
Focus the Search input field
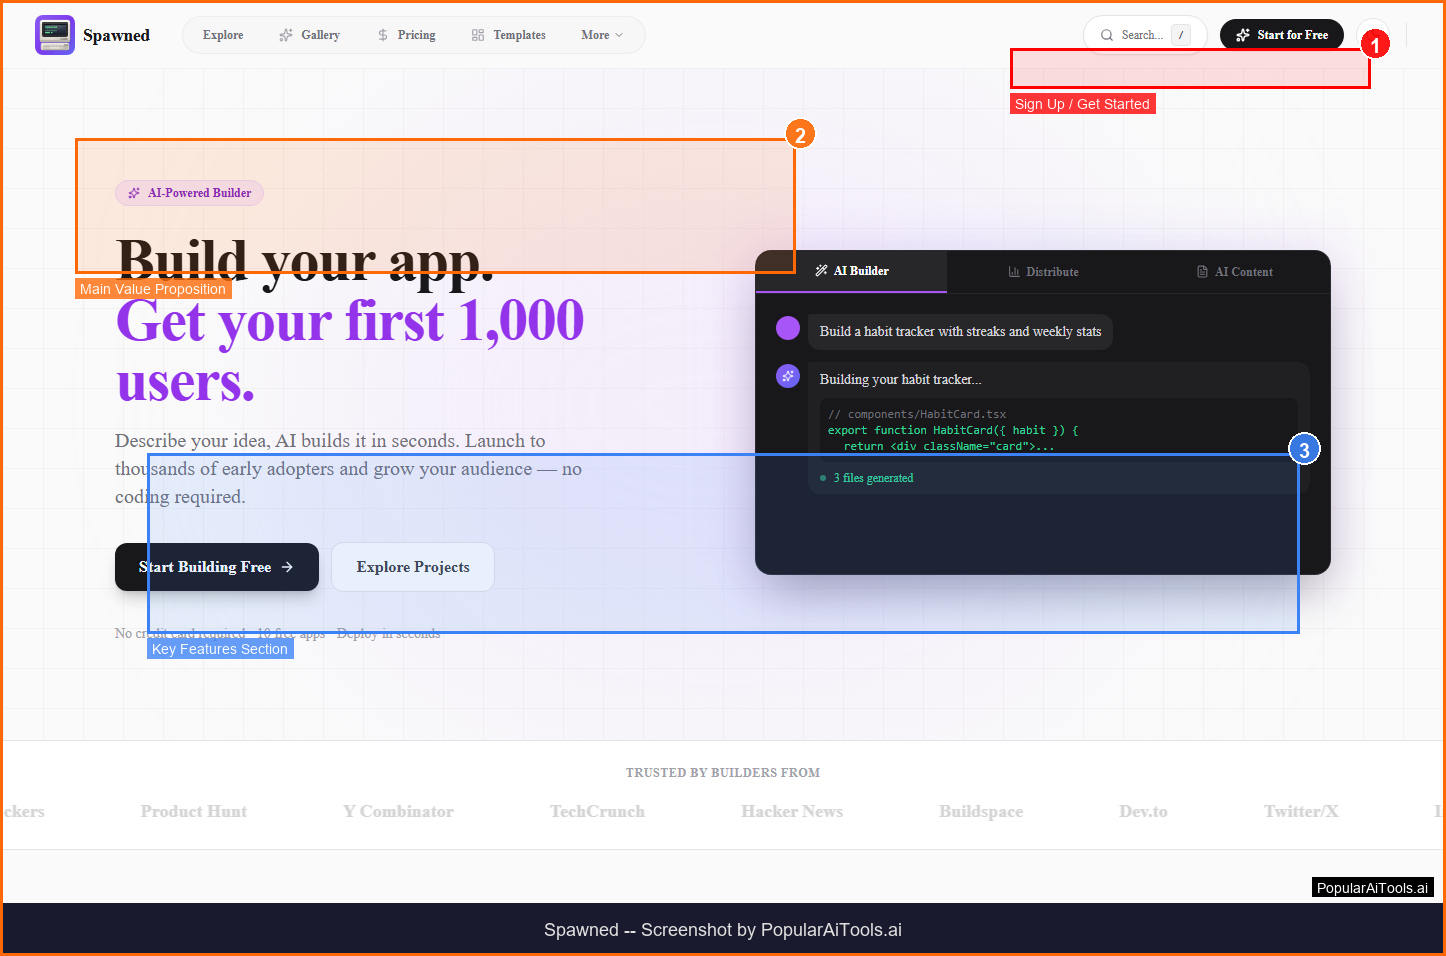tap(1141, 35)
